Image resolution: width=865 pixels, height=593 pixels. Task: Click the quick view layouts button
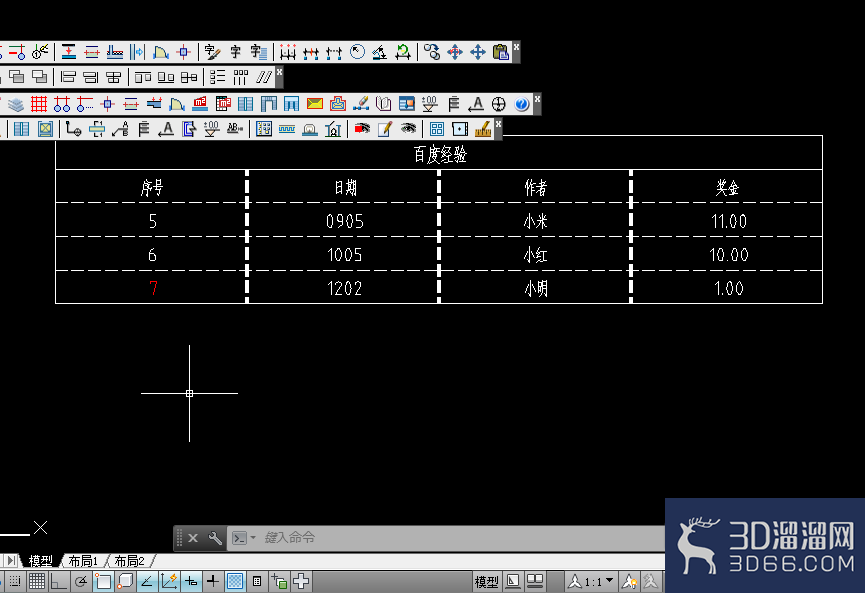click(x=513, y=581)
